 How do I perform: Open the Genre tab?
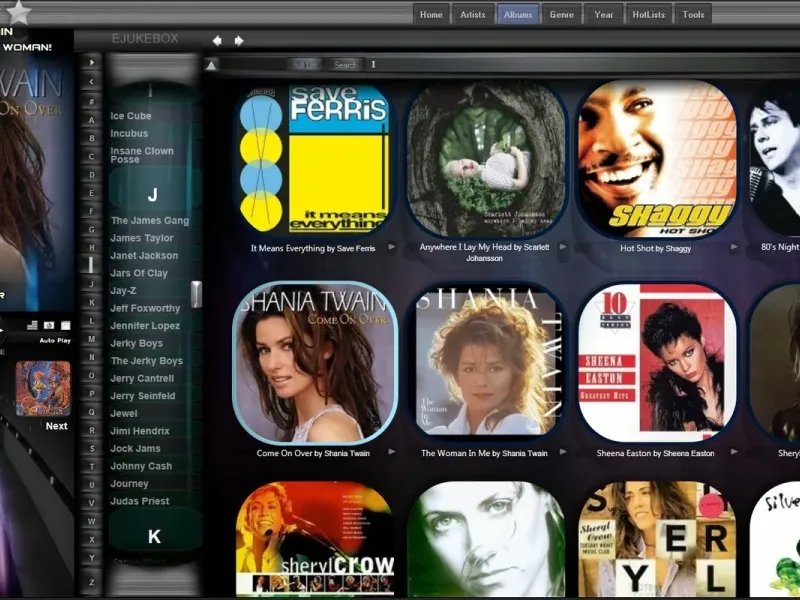point(562,14)
